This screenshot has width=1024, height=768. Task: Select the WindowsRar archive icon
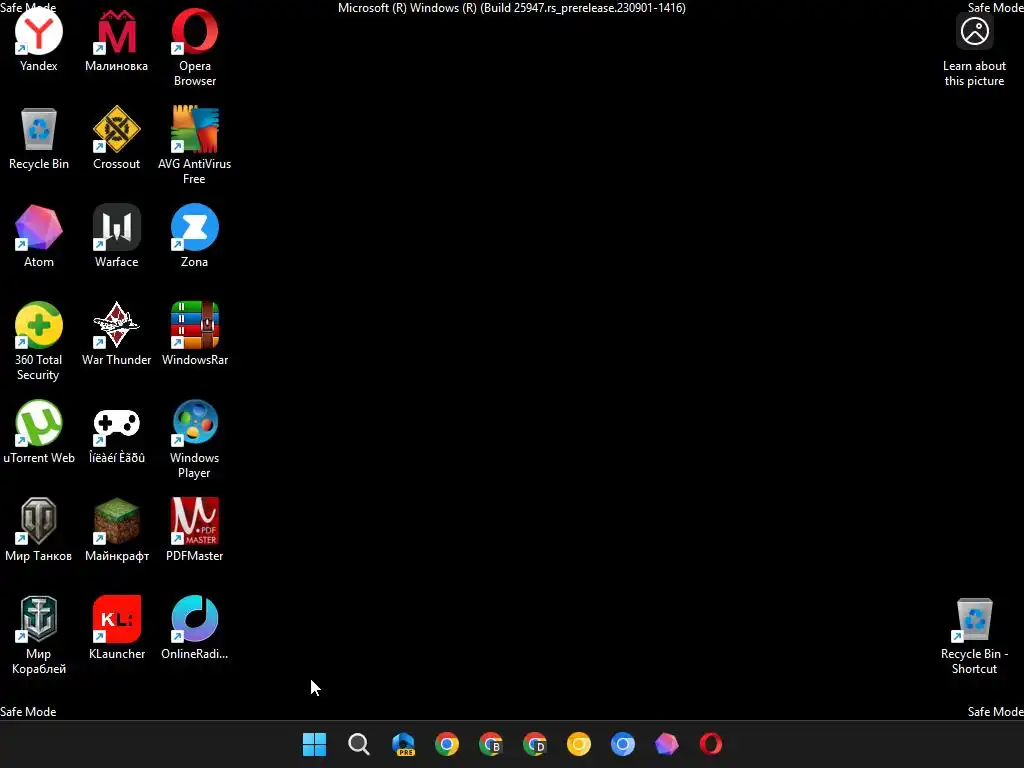(195, 325)
